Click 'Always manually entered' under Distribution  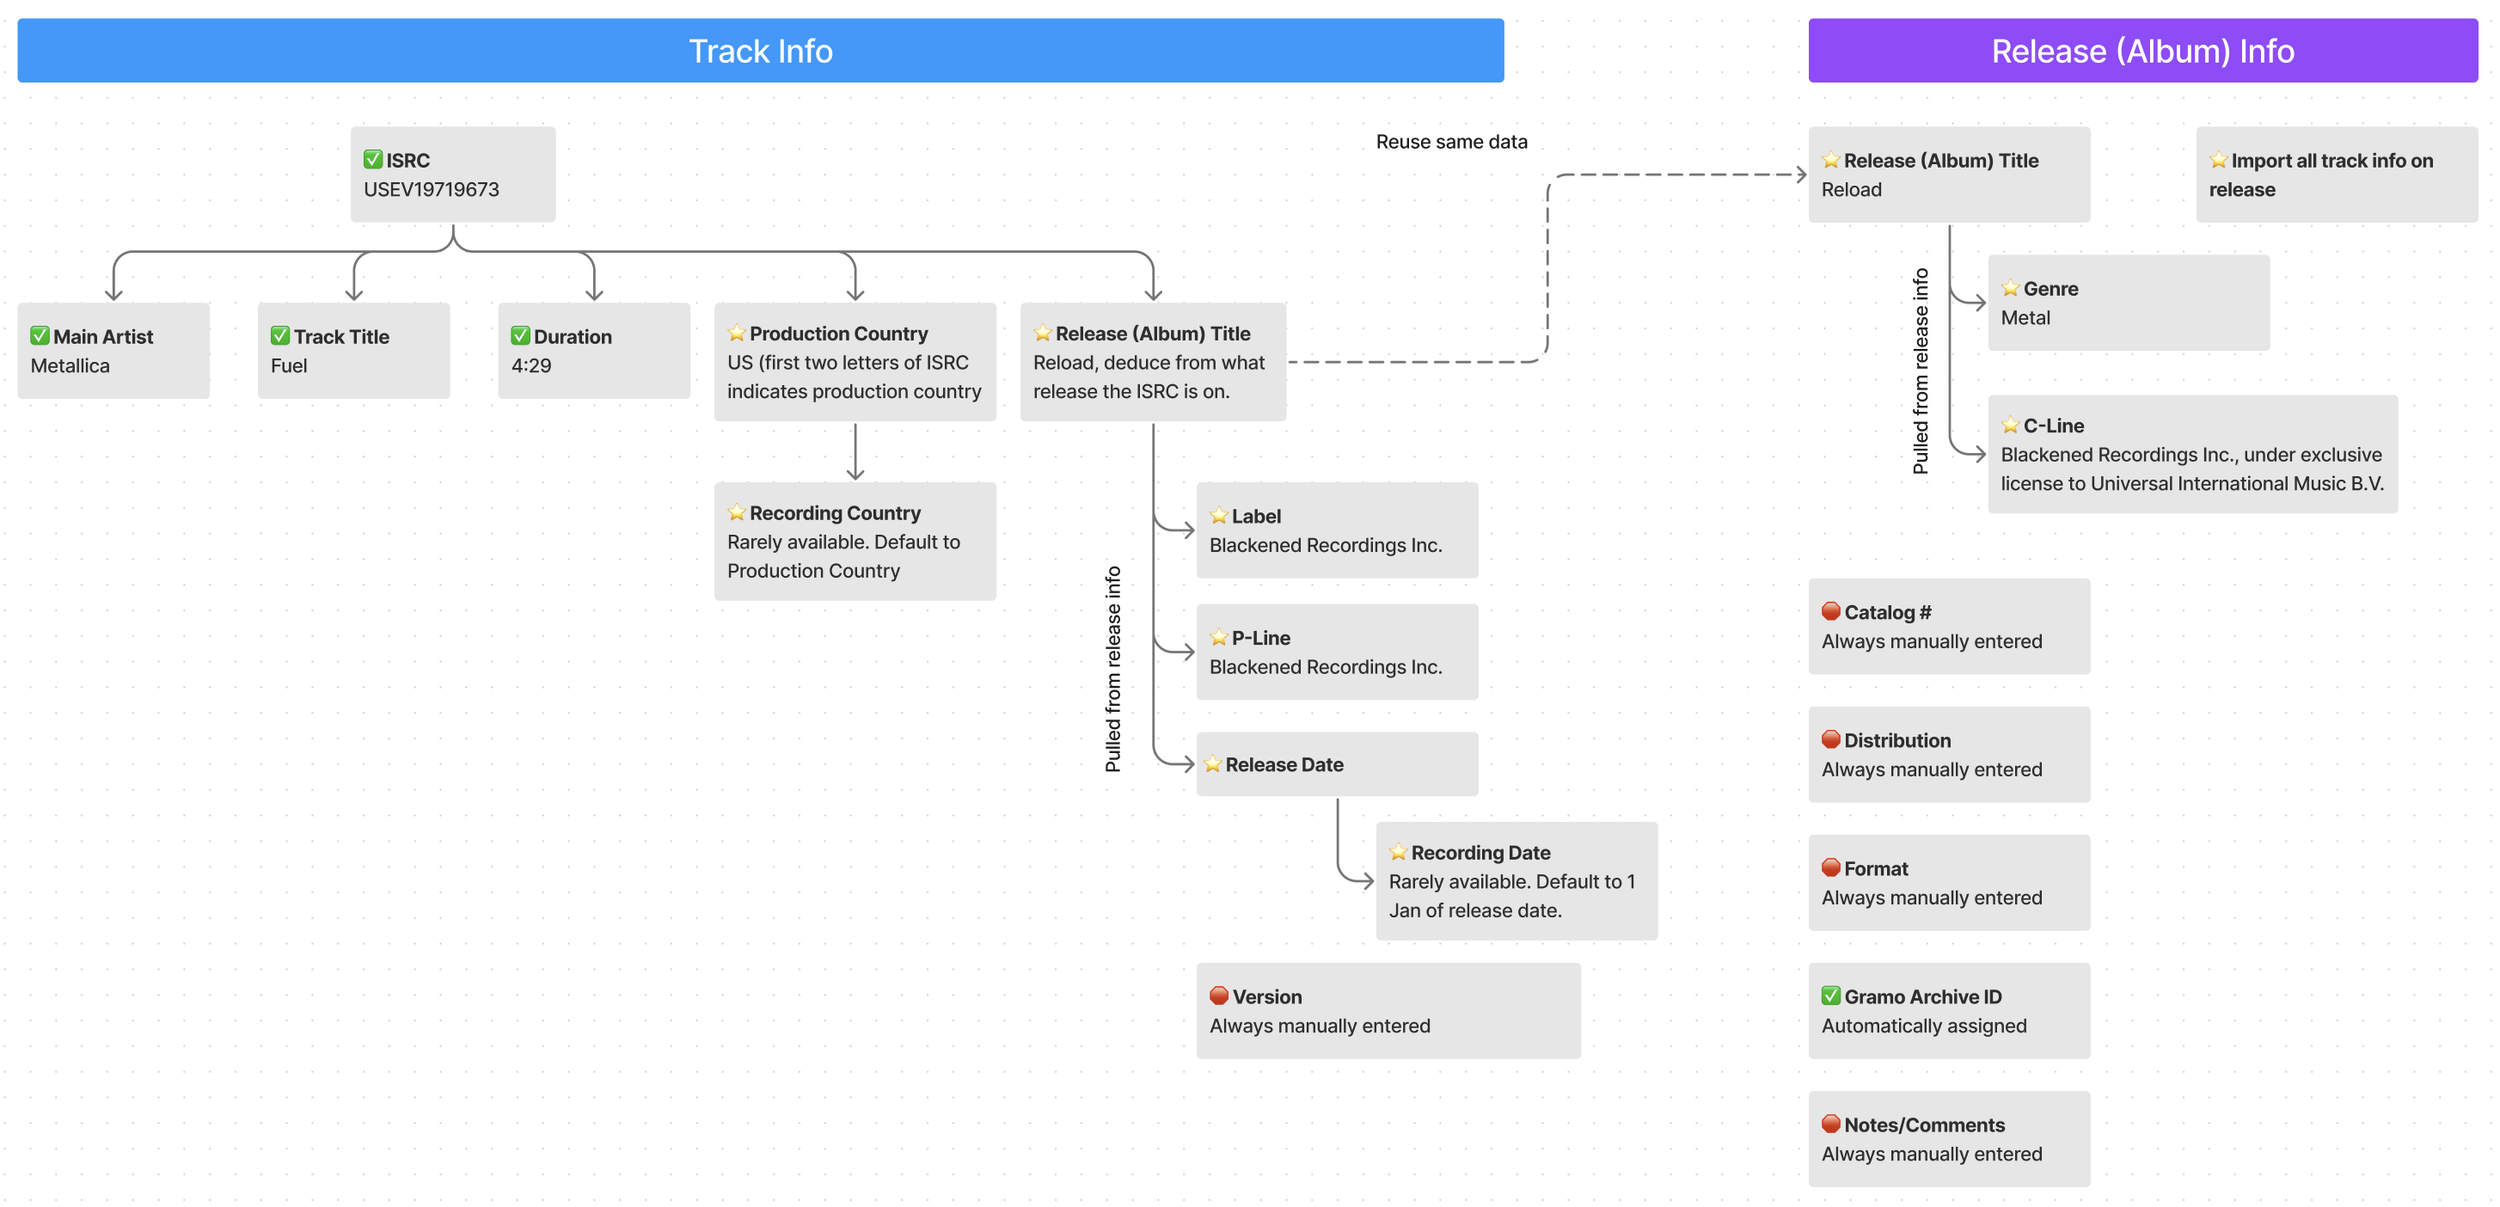[1932, 769]
